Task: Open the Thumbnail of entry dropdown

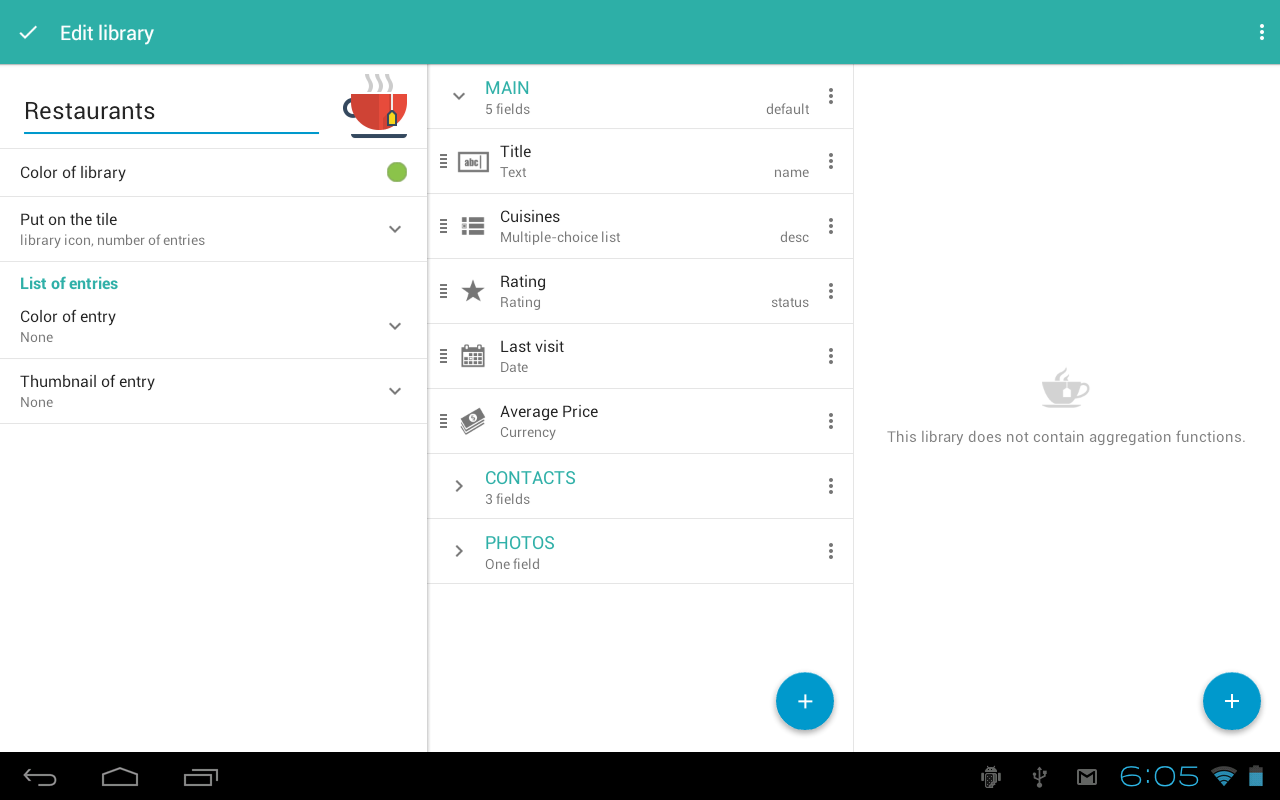Action: pos(394,391)
